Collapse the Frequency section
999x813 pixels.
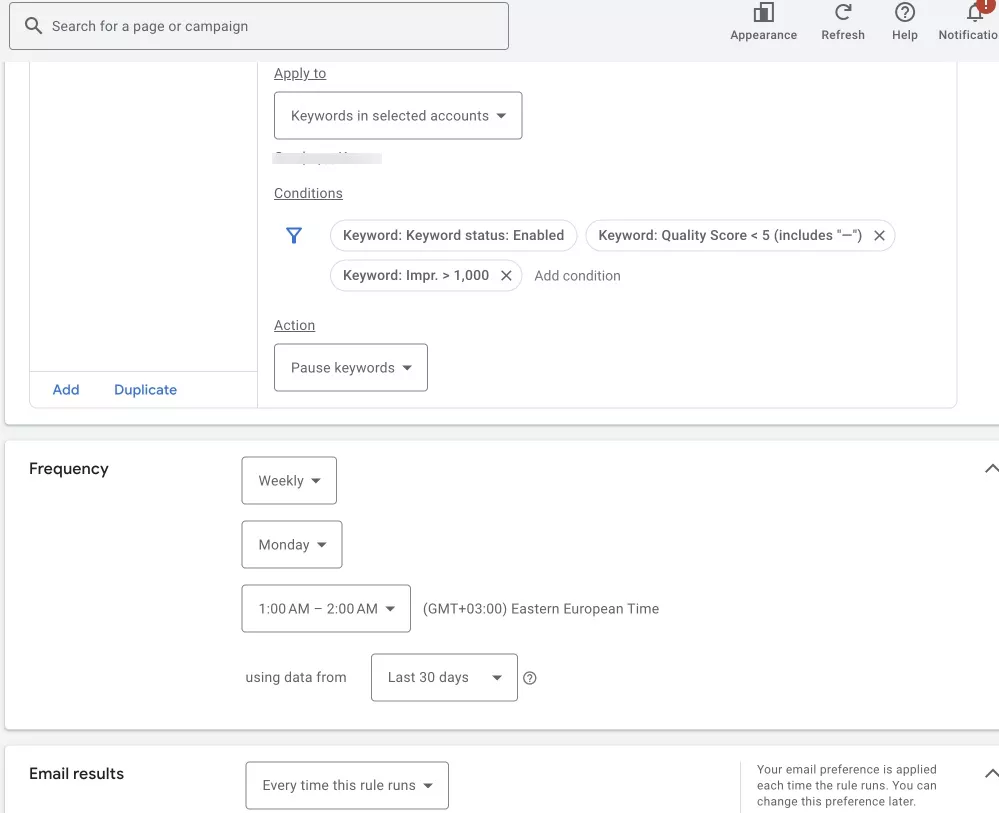point(991,469)
